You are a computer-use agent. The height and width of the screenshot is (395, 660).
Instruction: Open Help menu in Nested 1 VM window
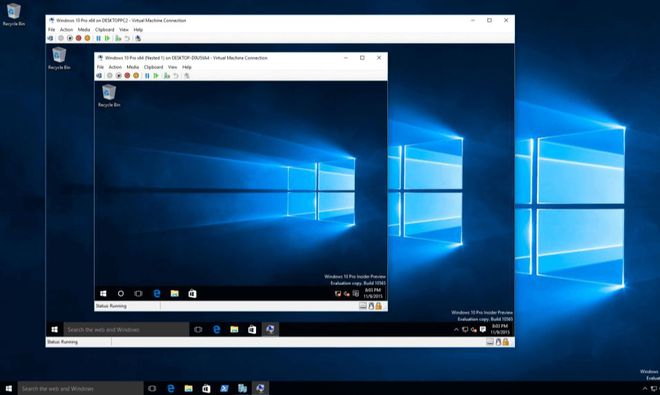(187, 67)
